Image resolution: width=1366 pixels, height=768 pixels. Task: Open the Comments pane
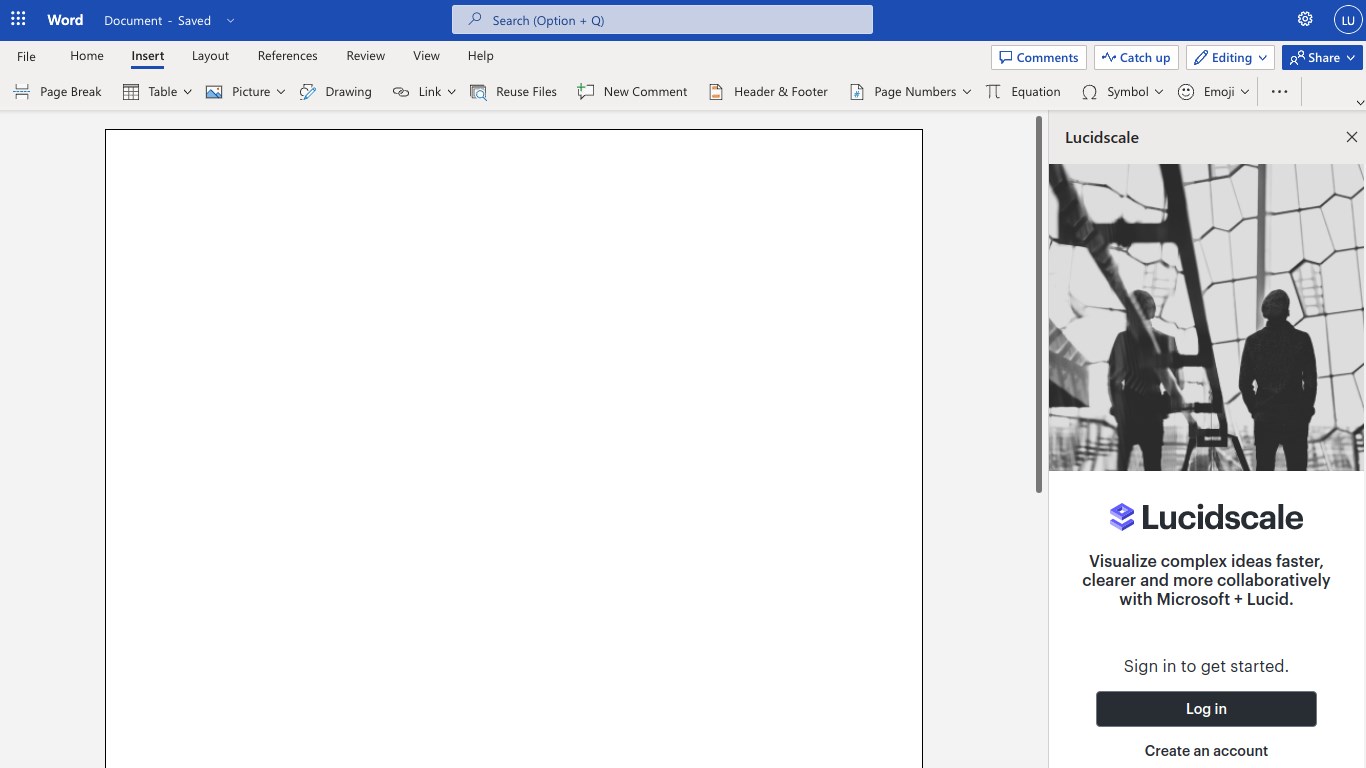(1039, 58)
